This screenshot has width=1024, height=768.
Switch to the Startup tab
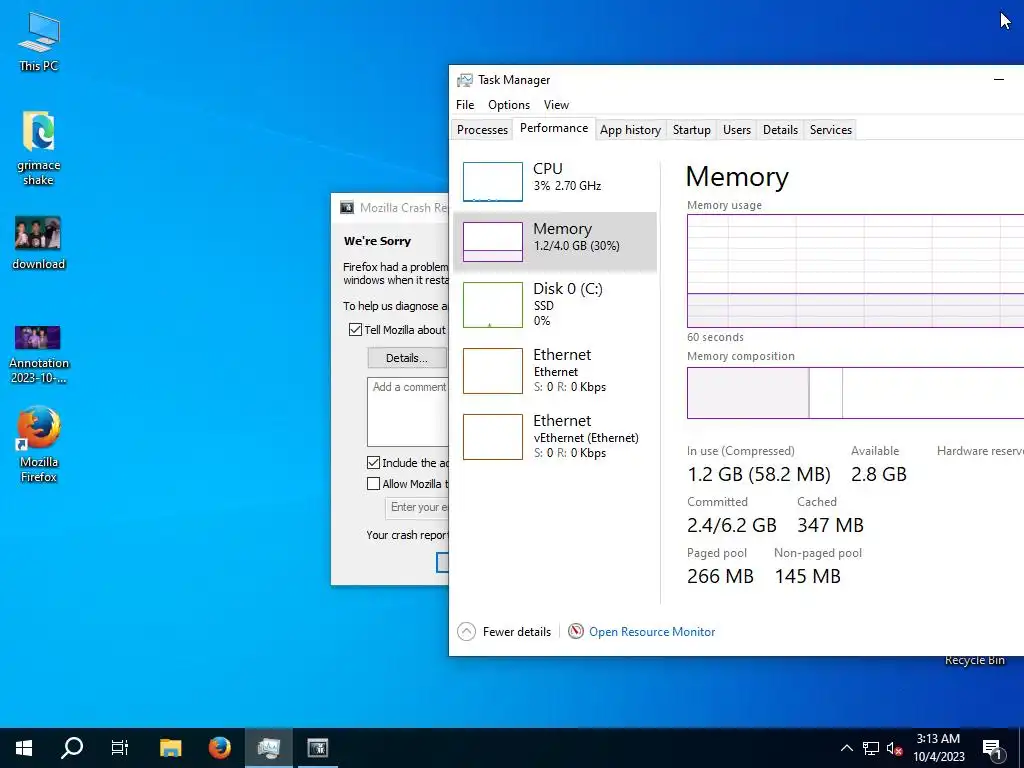click(x=692, y=129)
